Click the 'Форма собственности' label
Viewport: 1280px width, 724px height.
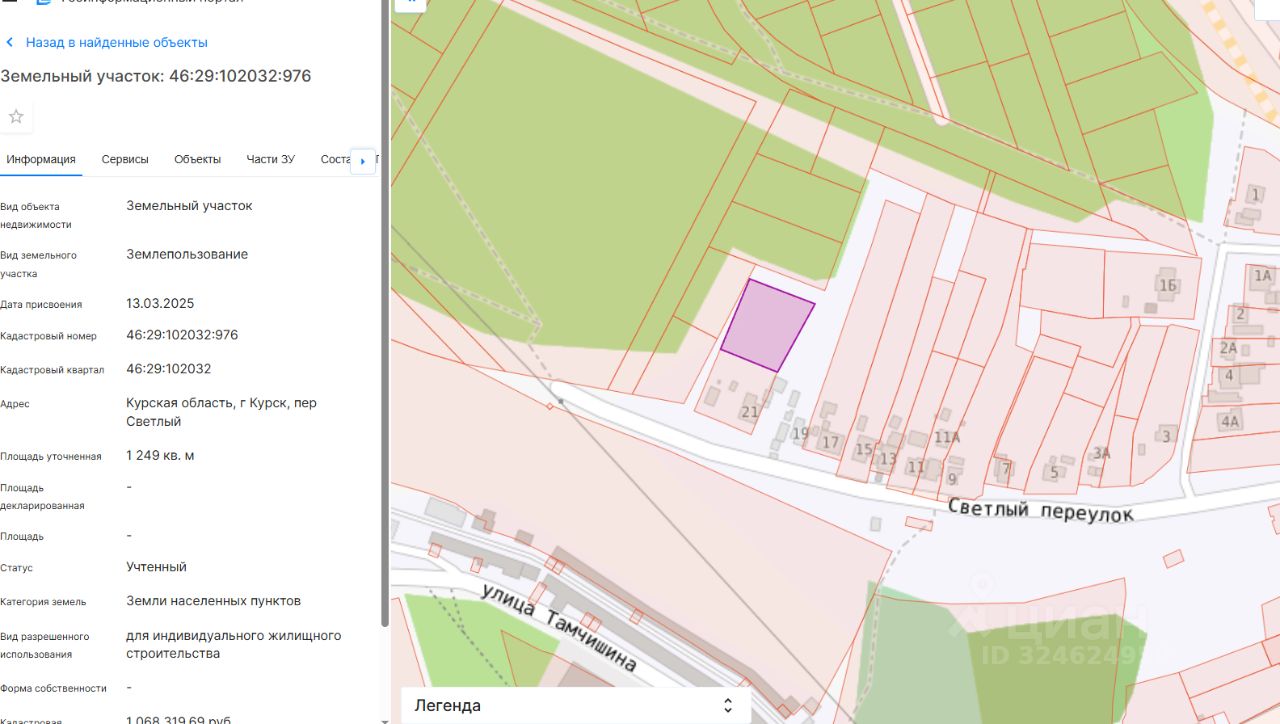click(53, 689)
